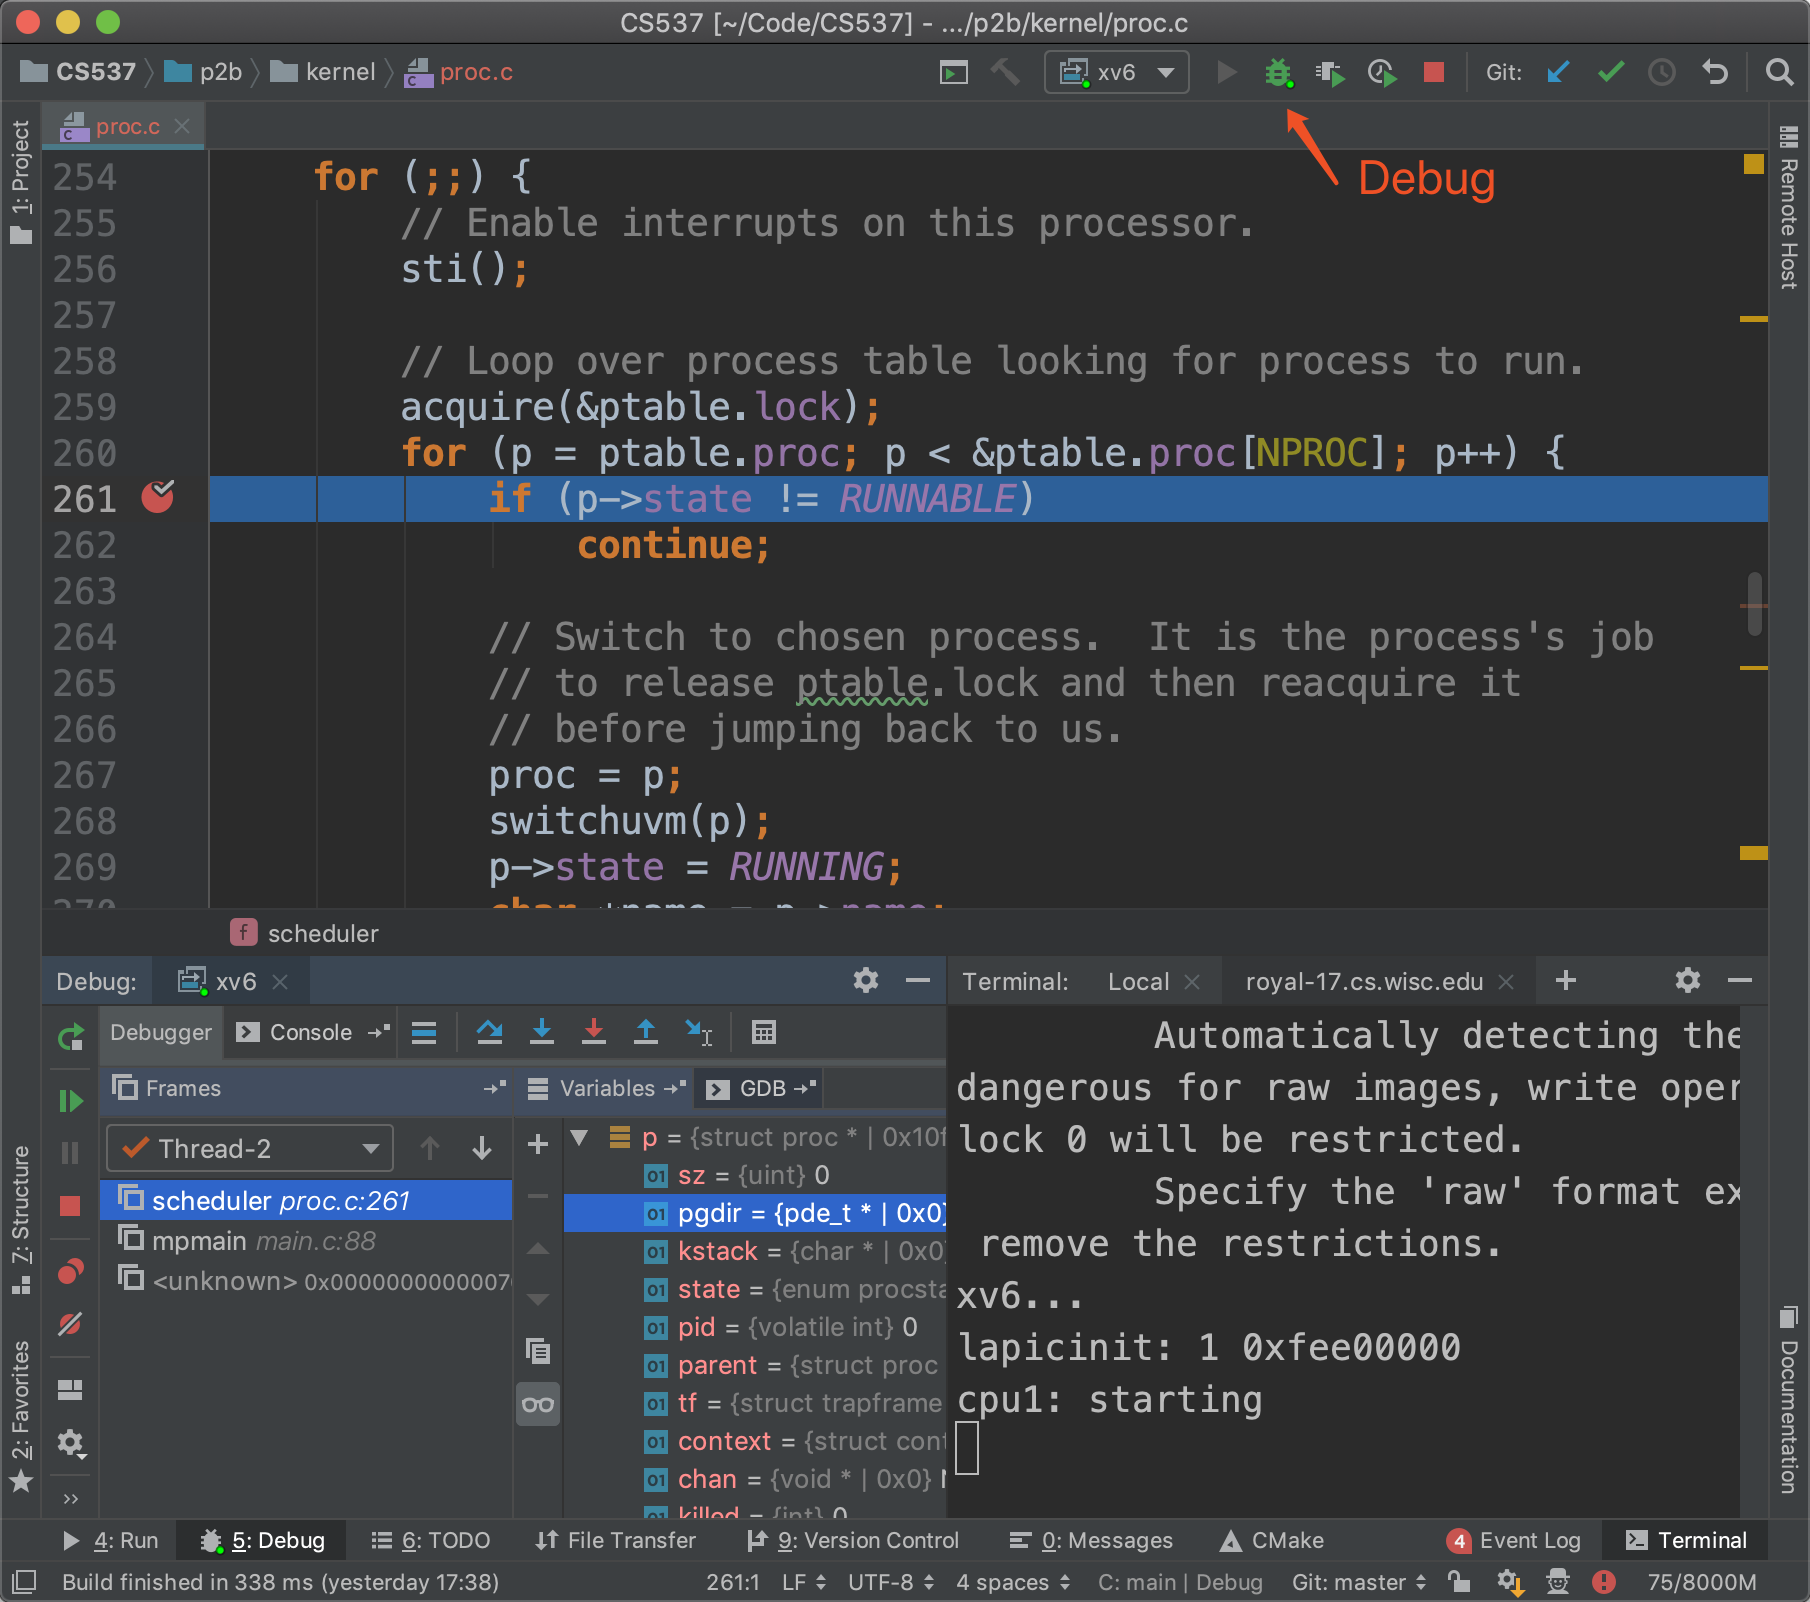
Task: Click the Step Out debugger icon
Action: point(646,1032)
